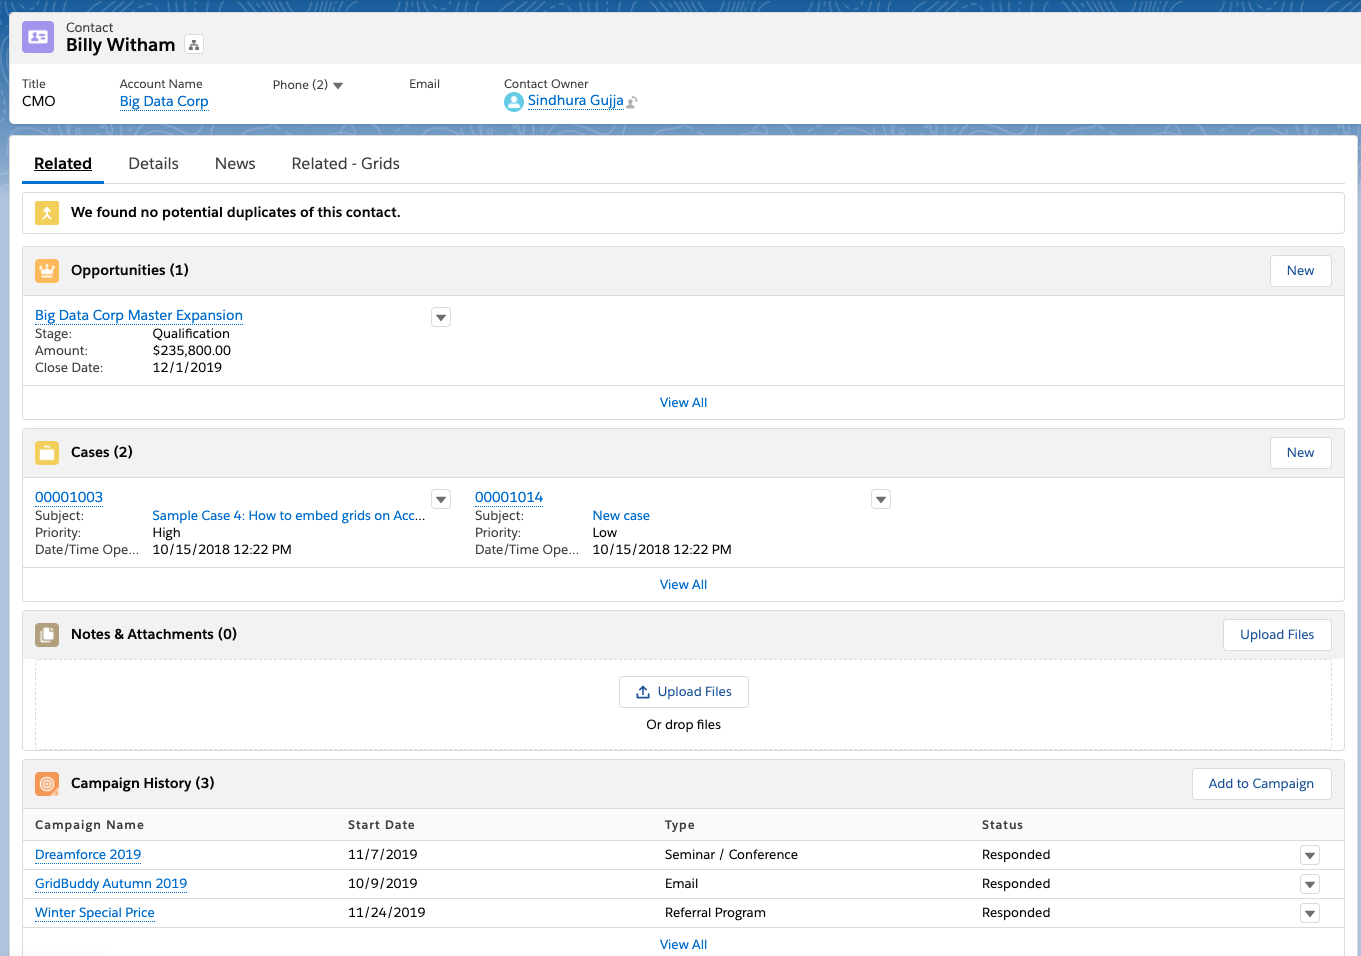Open Winter Special Price campaign
This screenshot has width=1361, height=956.
[x=95, y=913]
